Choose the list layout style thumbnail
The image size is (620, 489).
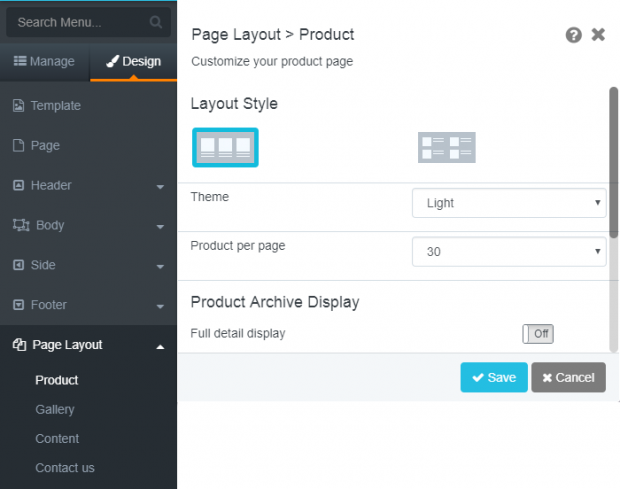[447, 147]
